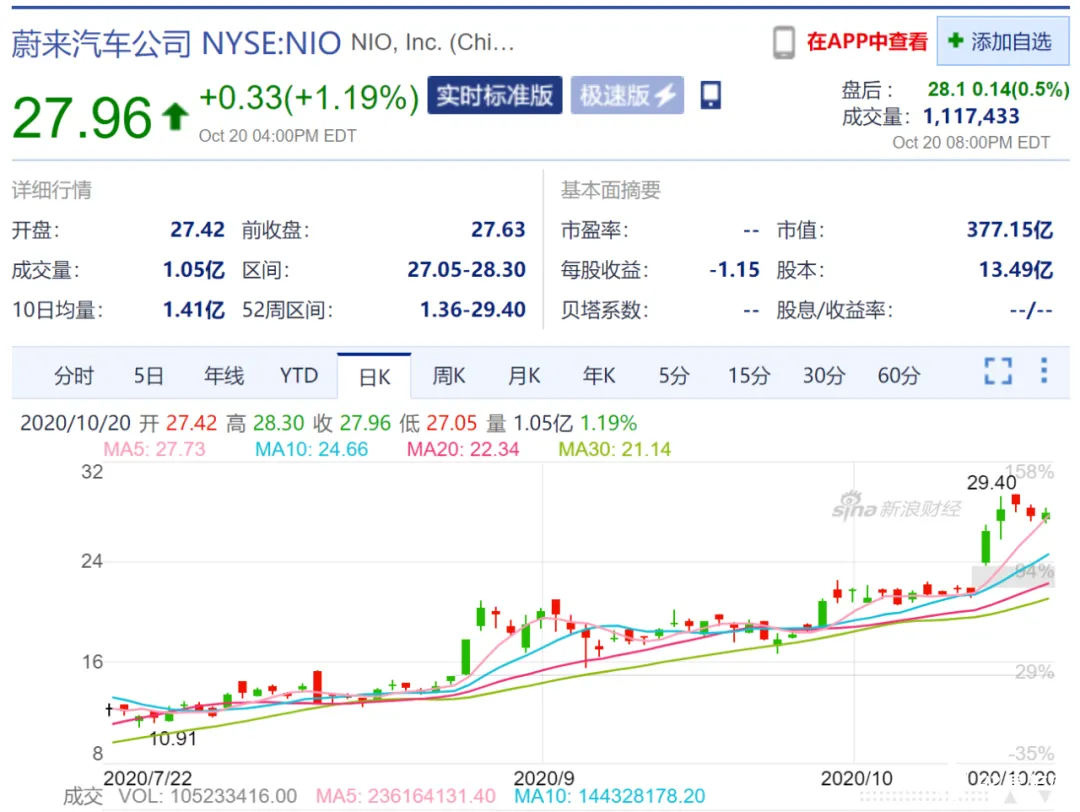Click the volume MA5: 236164131.40 label
This screenshot has width=1080, height=812.
click(x=406, y=796)
